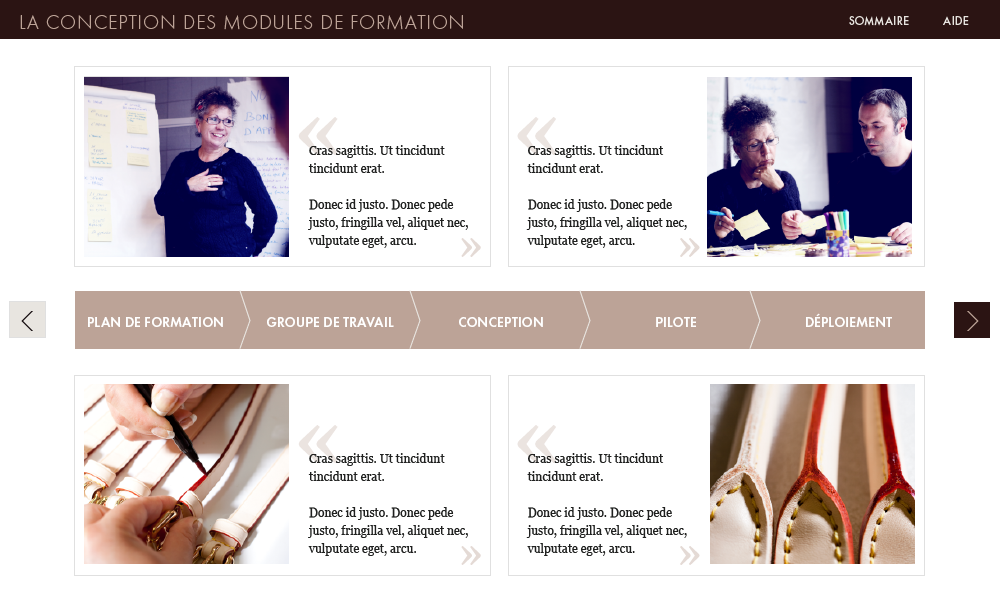The height and width of the screenshot is (600, 1000).
Task: Click the page title La Conception des Modules
Action: pyautogui.click(x=242, y=22)
